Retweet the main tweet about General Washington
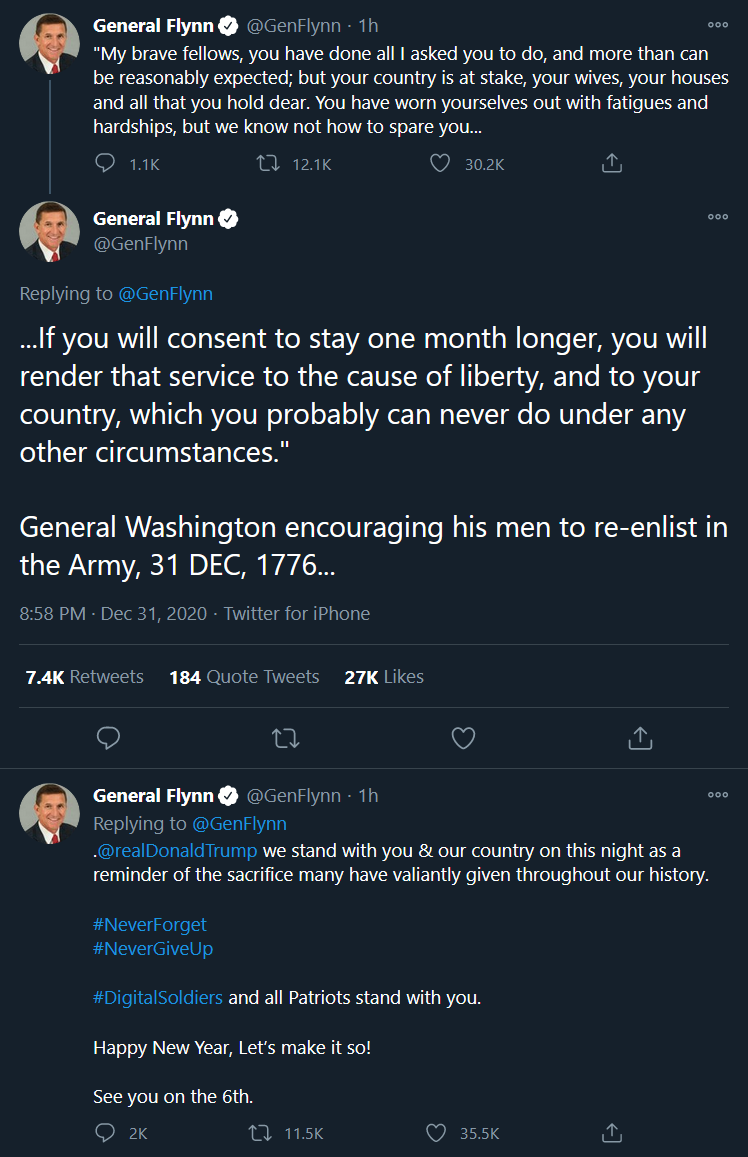This screenshot has height=1157, width=748. point(285,738)
